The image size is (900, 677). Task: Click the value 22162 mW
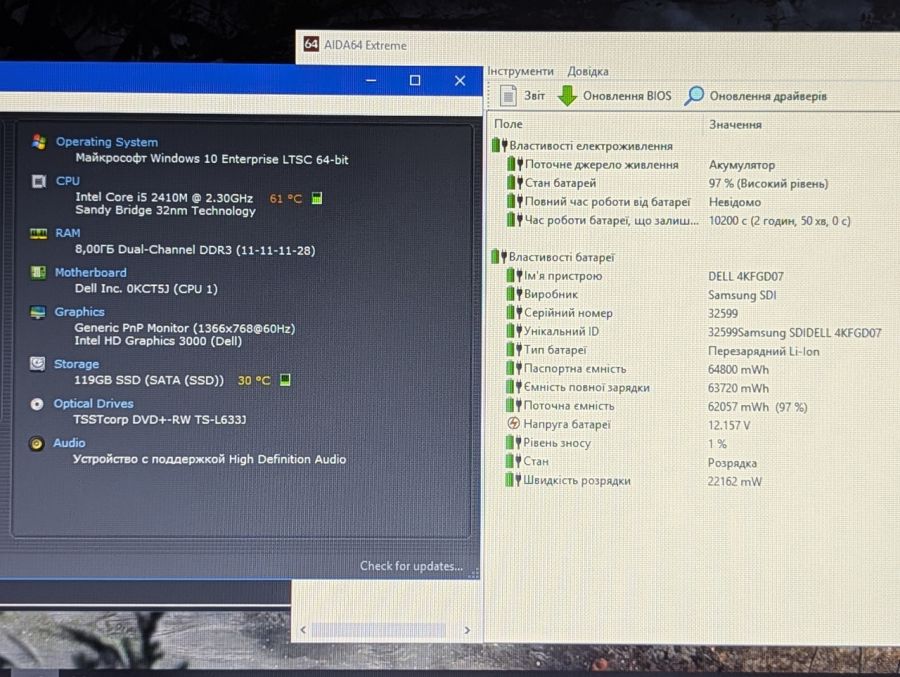click(x=735, y=481)
